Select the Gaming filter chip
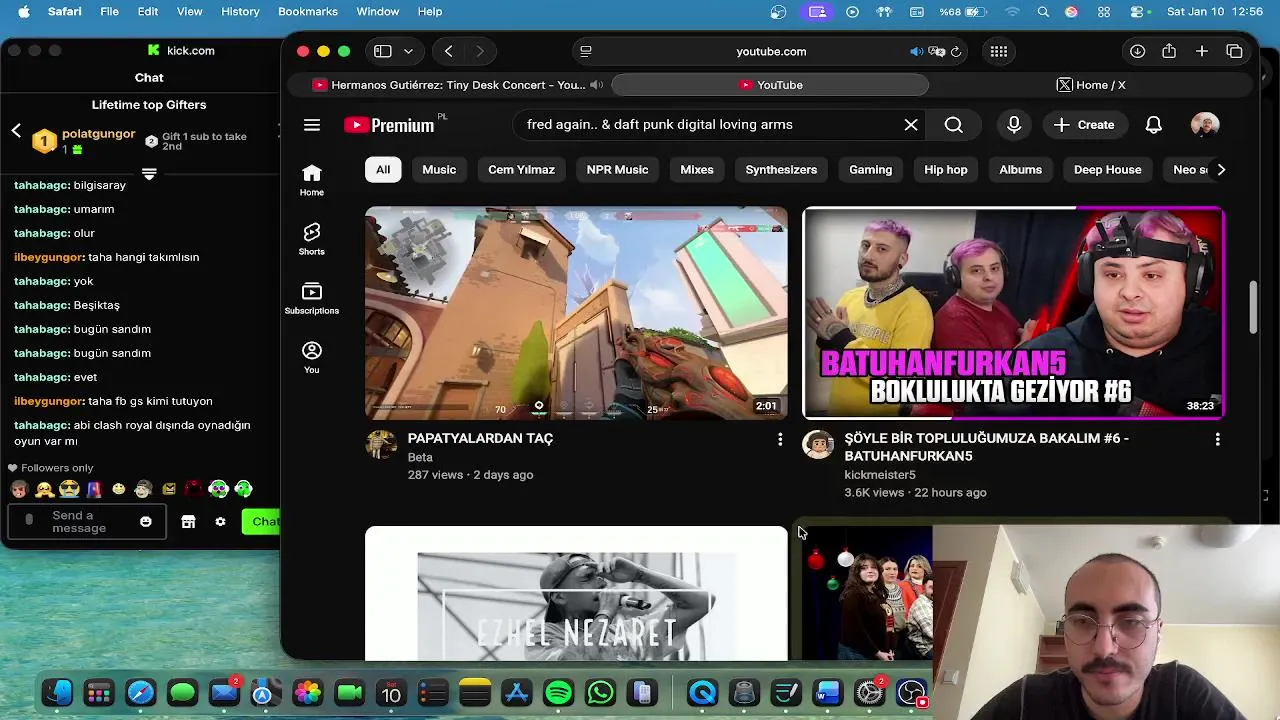1280x720 pixels. click(x=870, y=170)
